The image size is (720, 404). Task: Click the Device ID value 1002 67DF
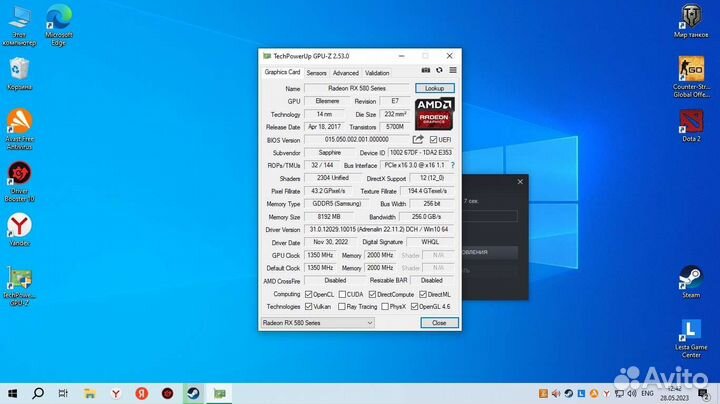[x=421, y=152]
